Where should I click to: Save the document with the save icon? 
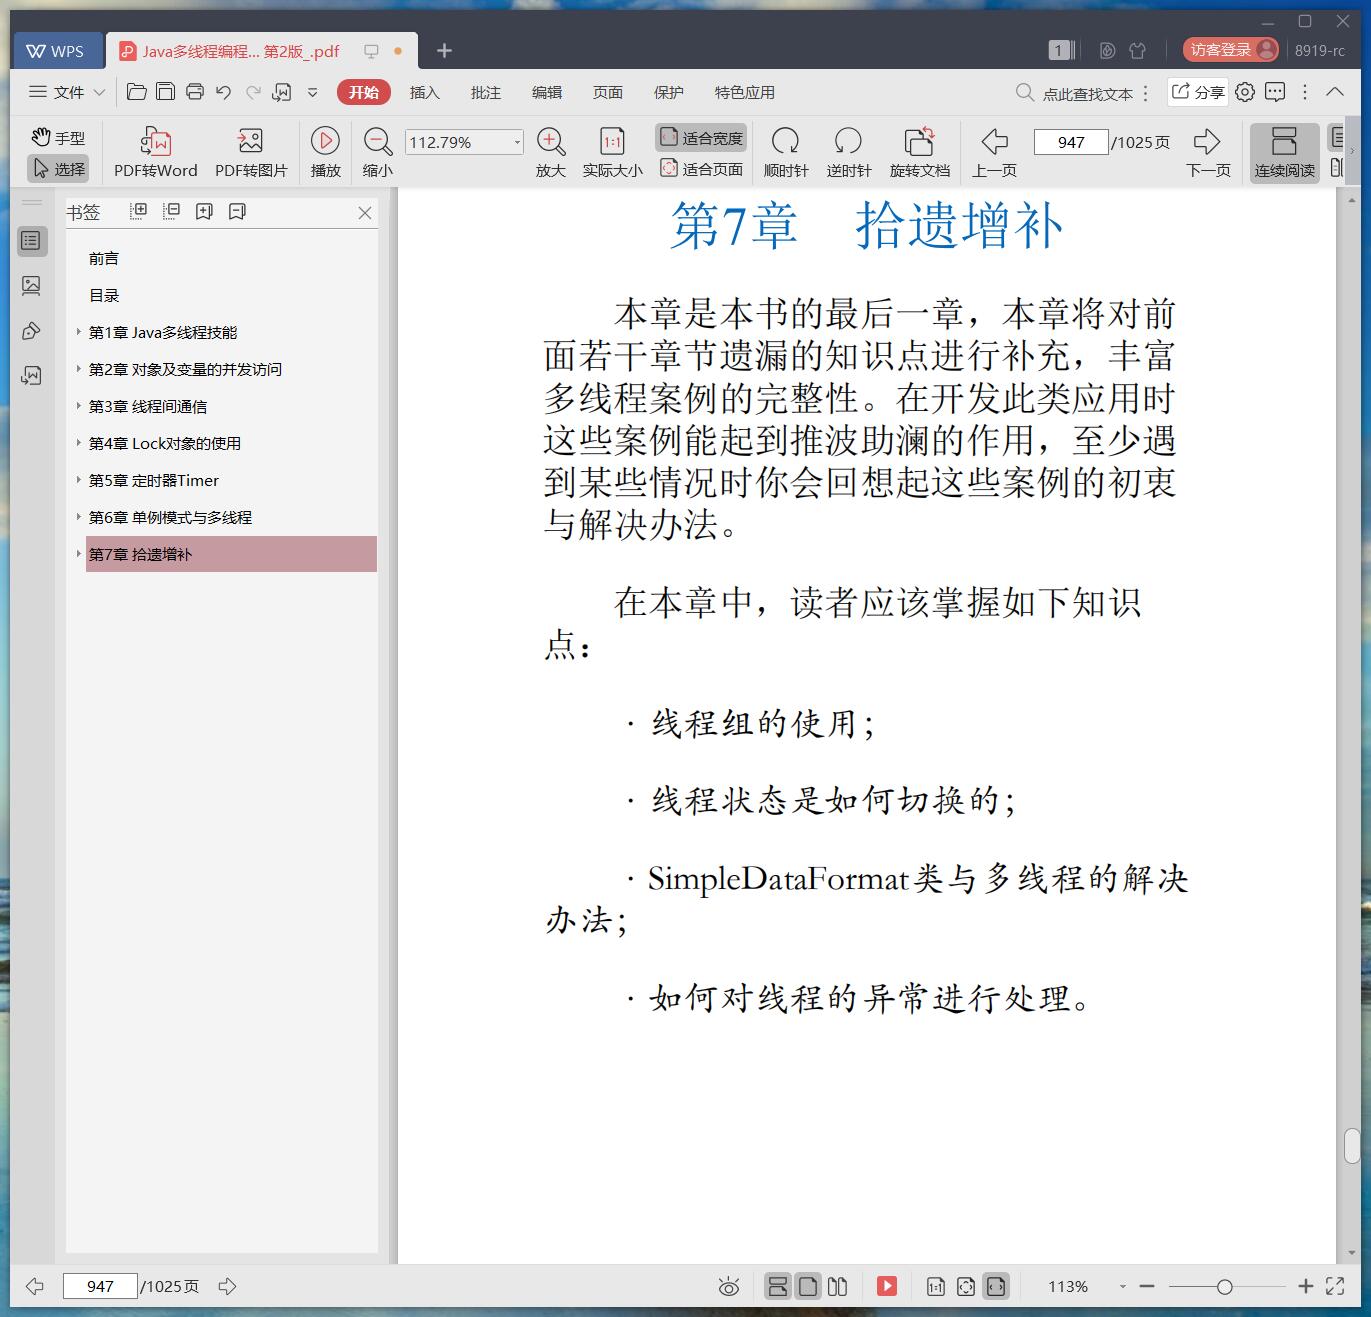pyautogui.click(x=166, y=92)
